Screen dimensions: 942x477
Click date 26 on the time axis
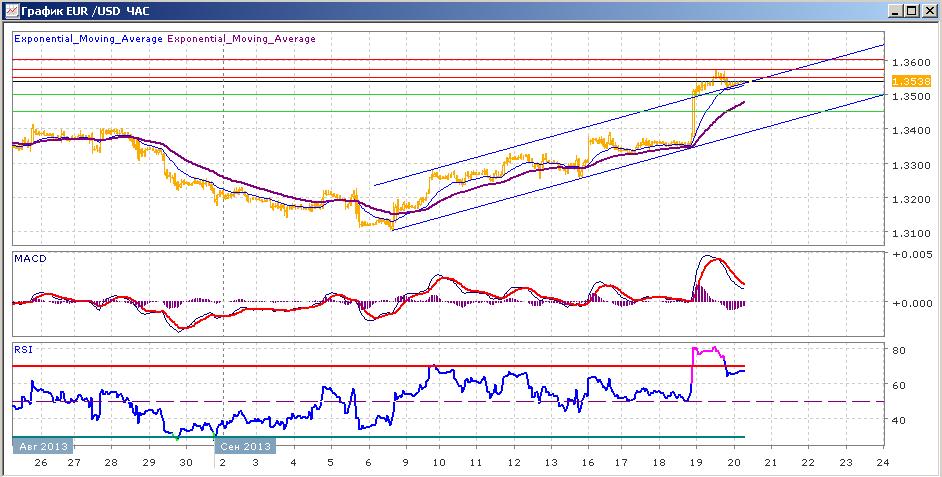[41, 463]
